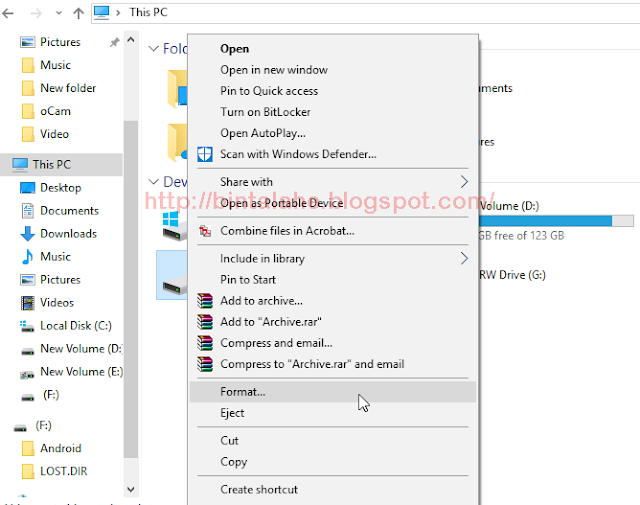Select 'Pin to Start' menu entry
The image size is (640, 505).
[x=248, y=280]
